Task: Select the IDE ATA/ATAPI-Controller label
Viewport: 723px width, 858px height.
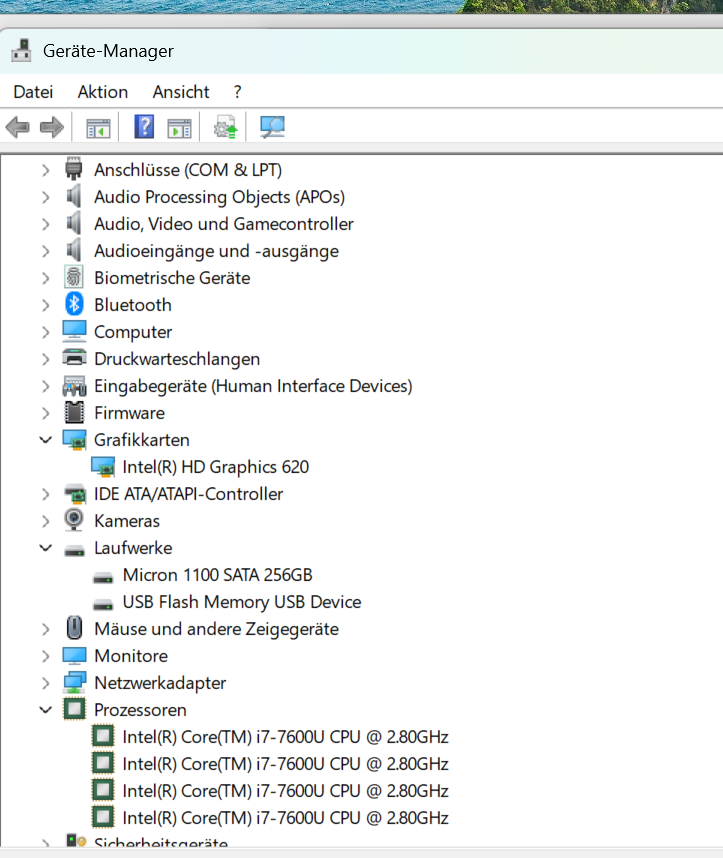Action: [x=189, y=494]
